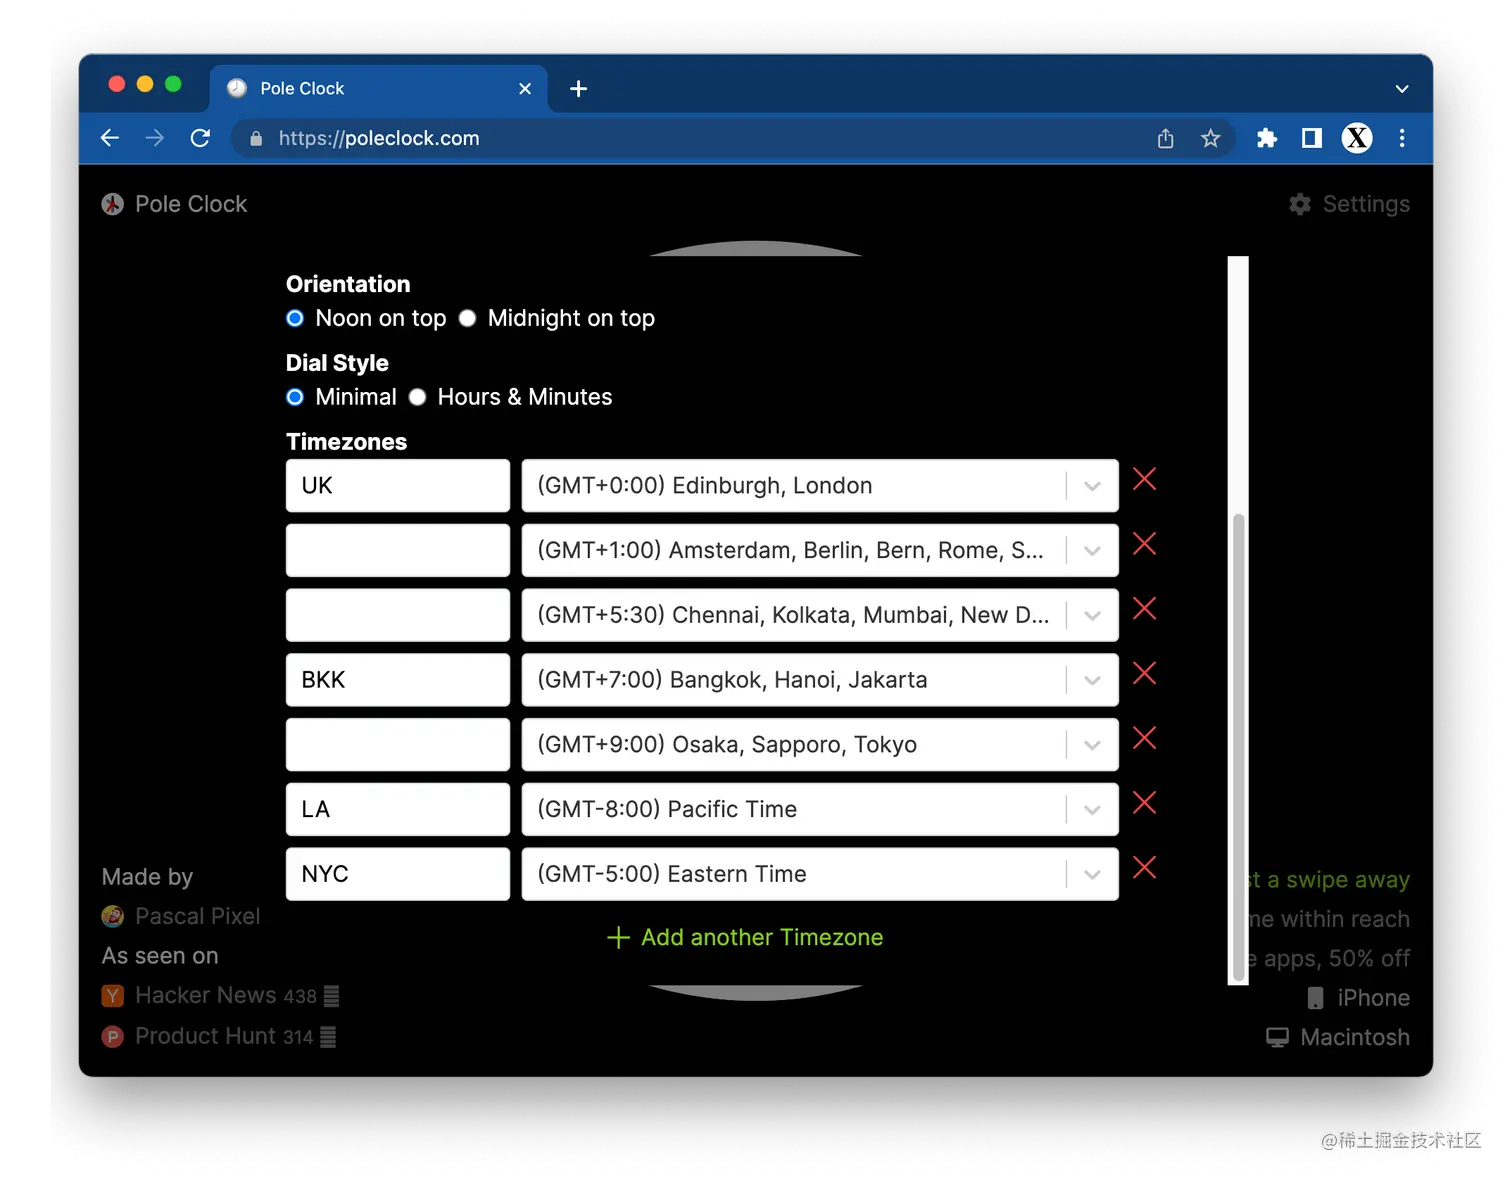
Task: Close the Pole Clock tab
Action: 525,89
